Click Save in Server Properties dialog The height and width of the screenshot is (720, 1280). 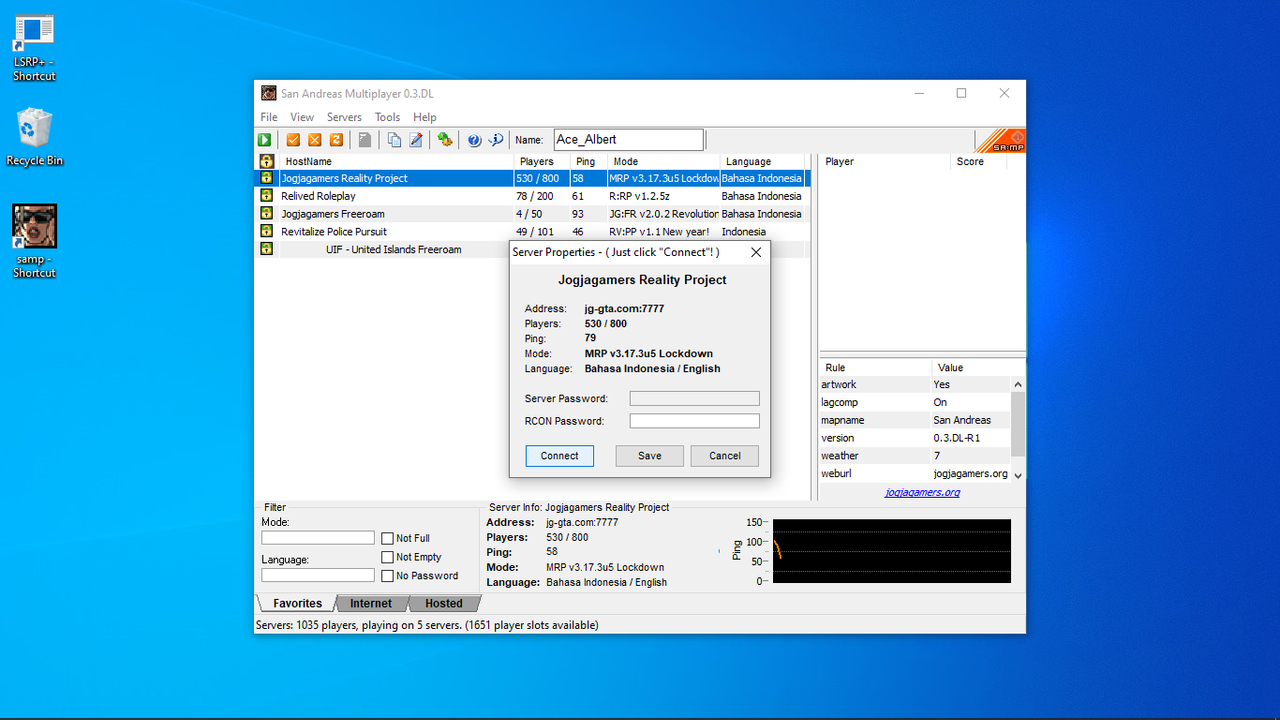650,456
